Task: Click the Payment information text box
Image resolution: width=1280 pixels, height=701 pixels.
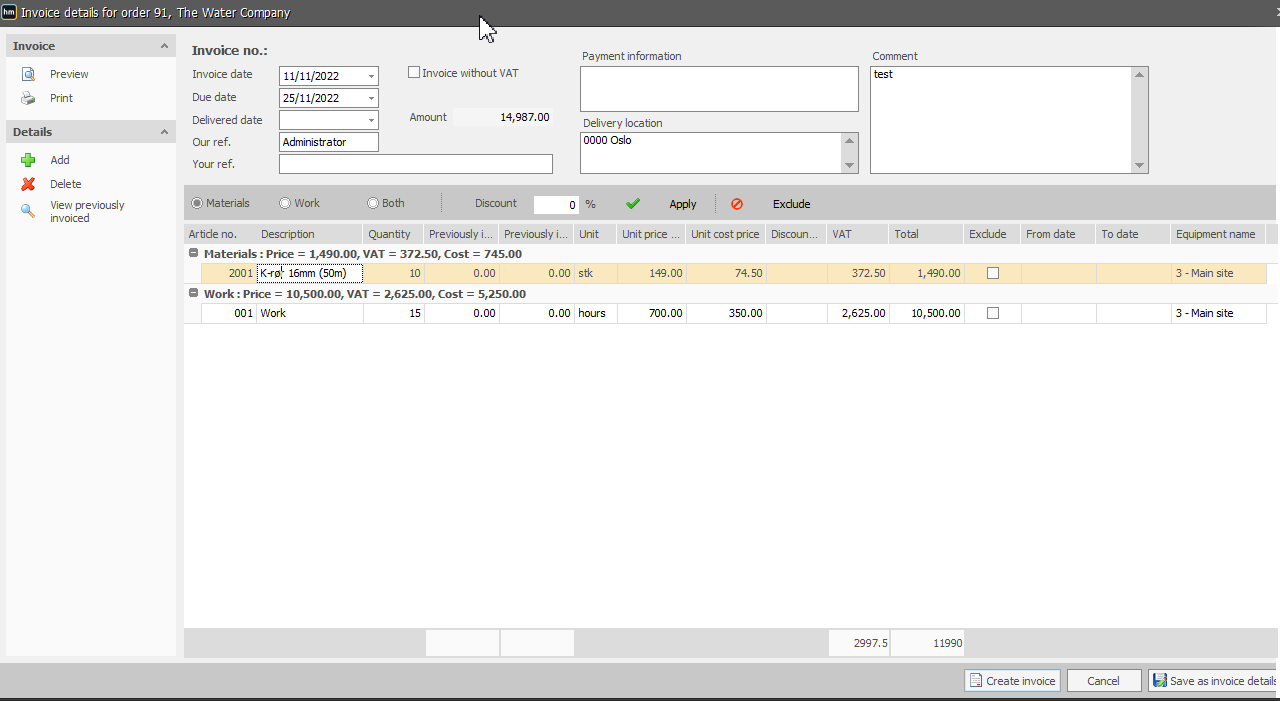Action: point(719,89)
